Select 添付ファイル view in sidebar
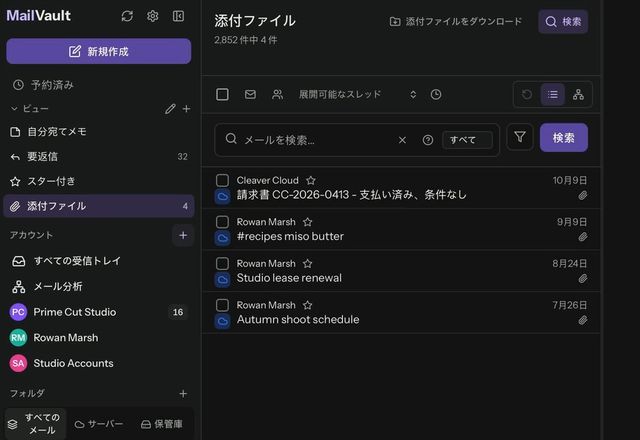 pyautogui.click(x=98, y=206)
